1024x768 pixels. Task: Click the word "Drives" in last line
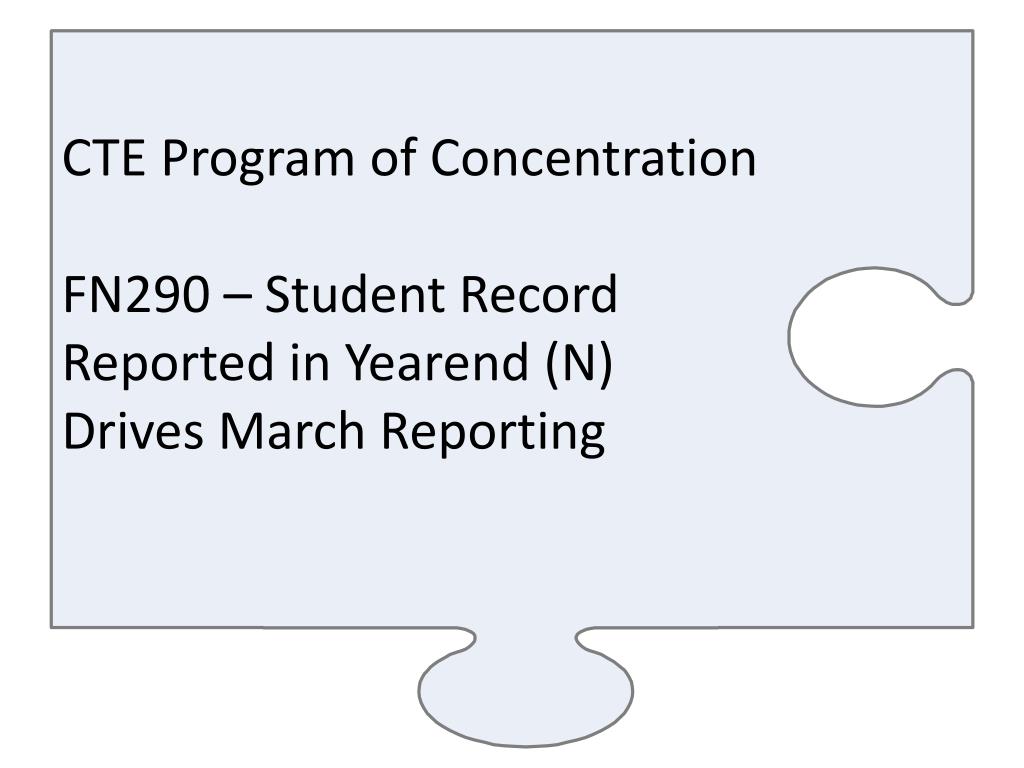click(133, 431)
